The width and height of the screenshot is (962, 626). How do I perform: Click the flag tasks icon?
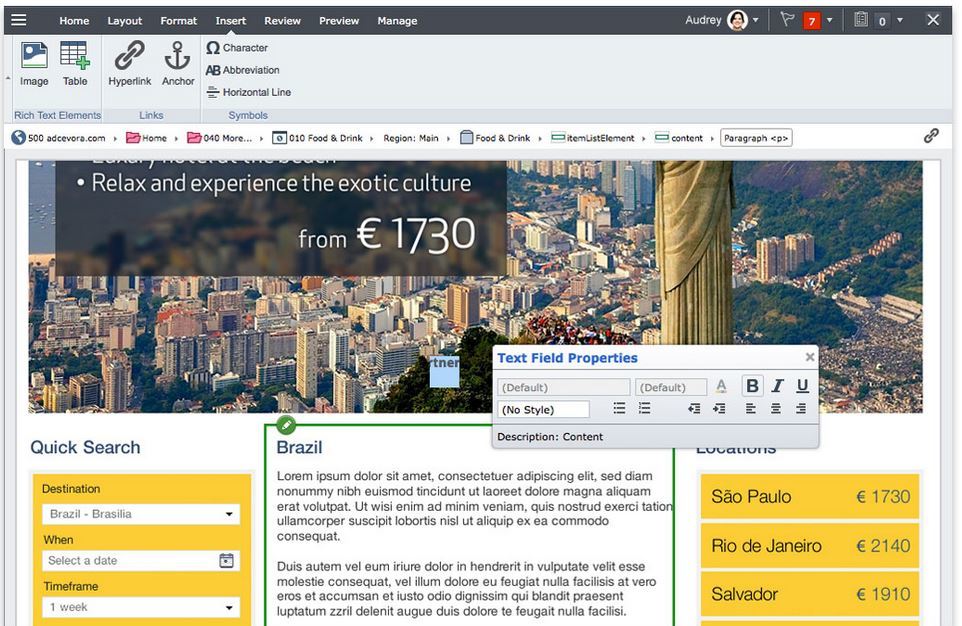[x=787, y=20]
